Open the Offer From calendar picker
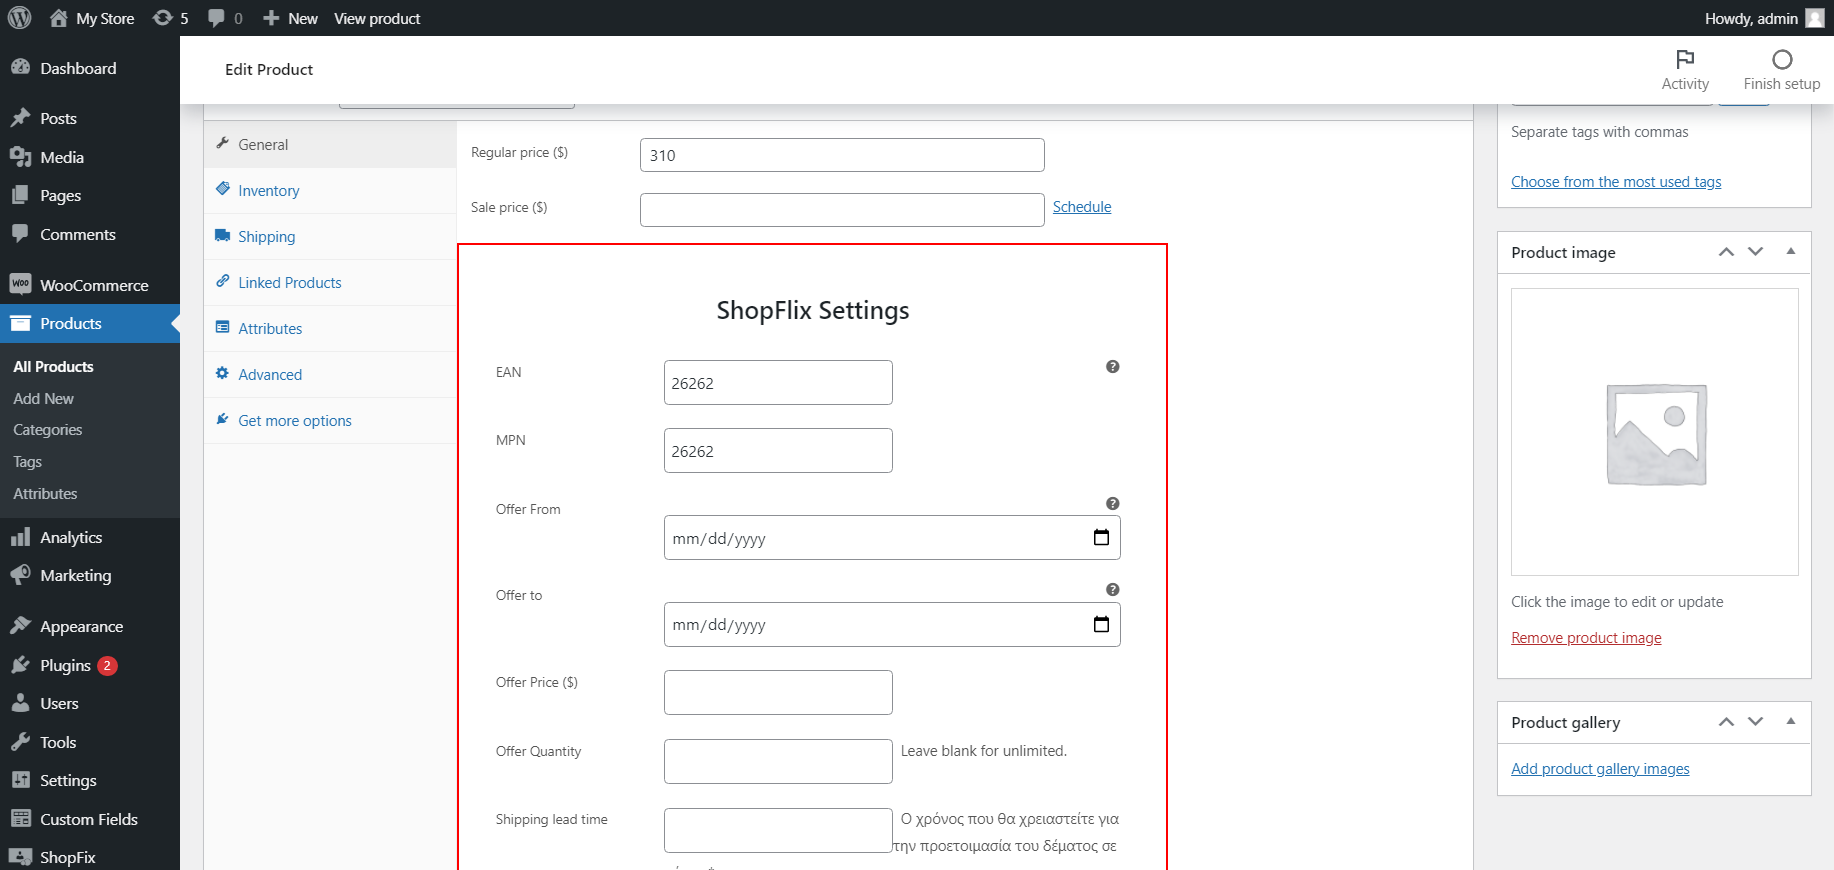Screen dimensions: 1834x870 pos(1101,538)
